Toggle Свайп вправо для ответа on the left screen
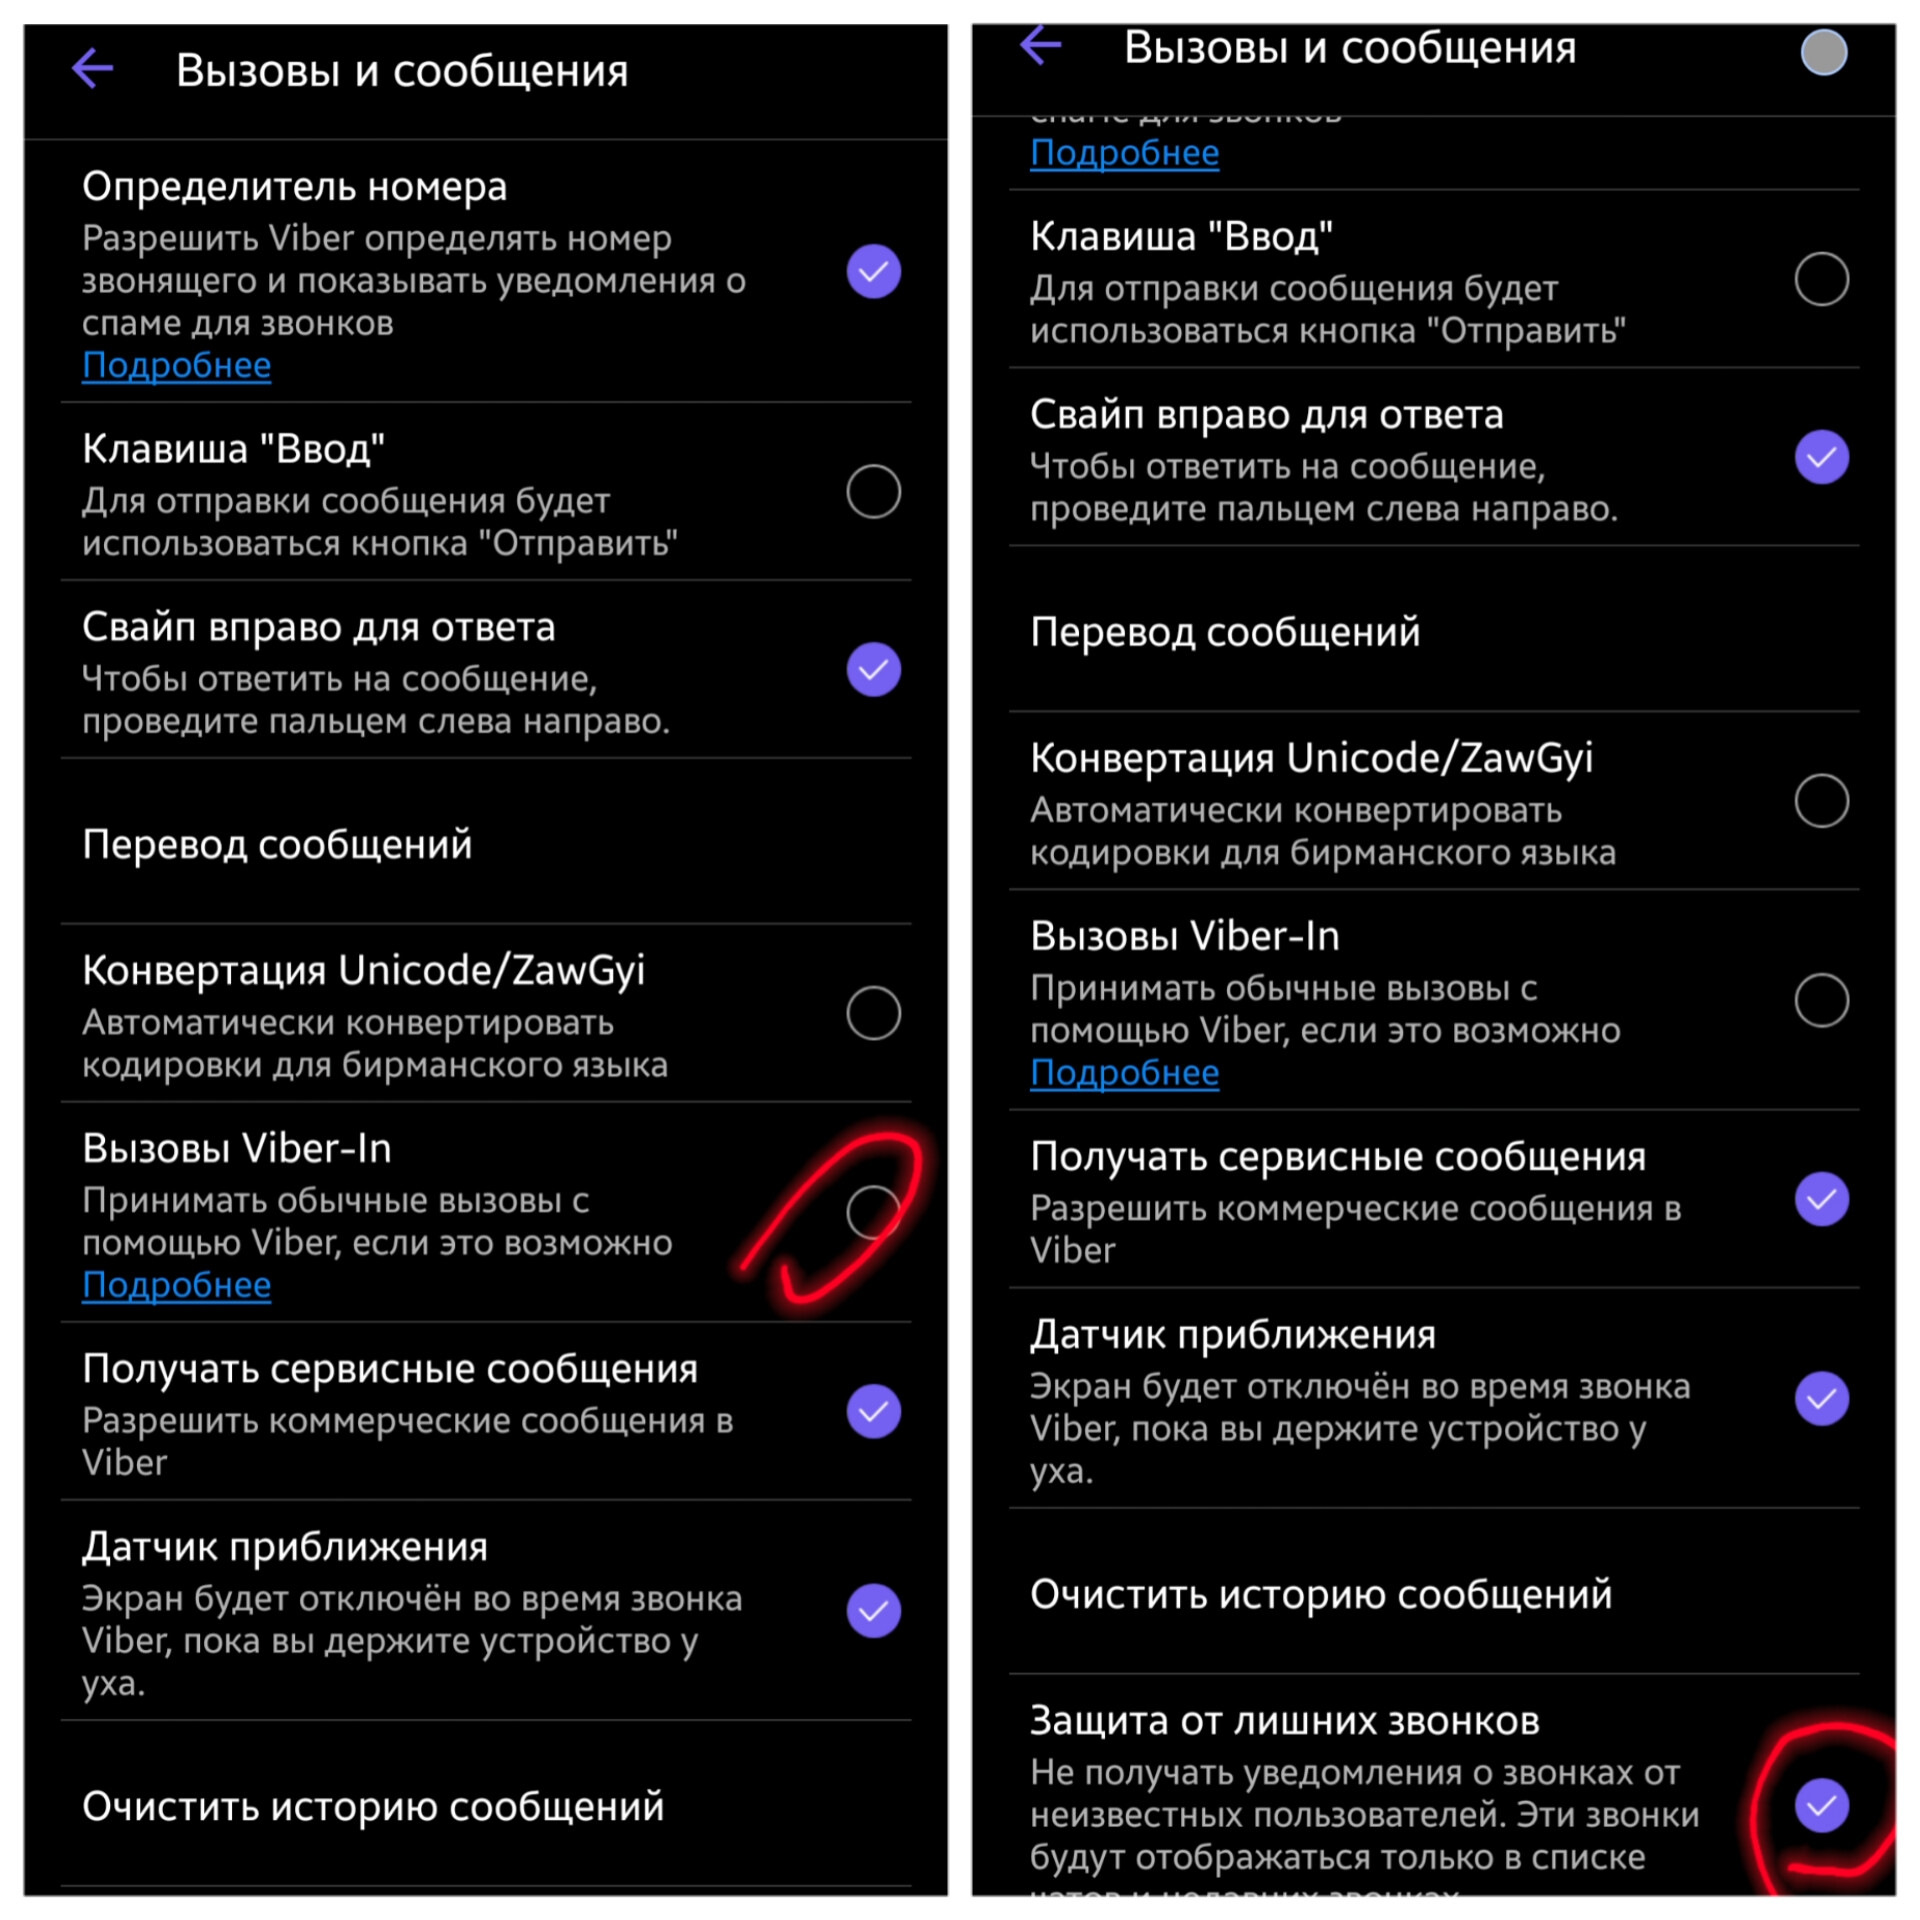The height and width of the screenshot is (1920, 1920). [x=873, y=669]
